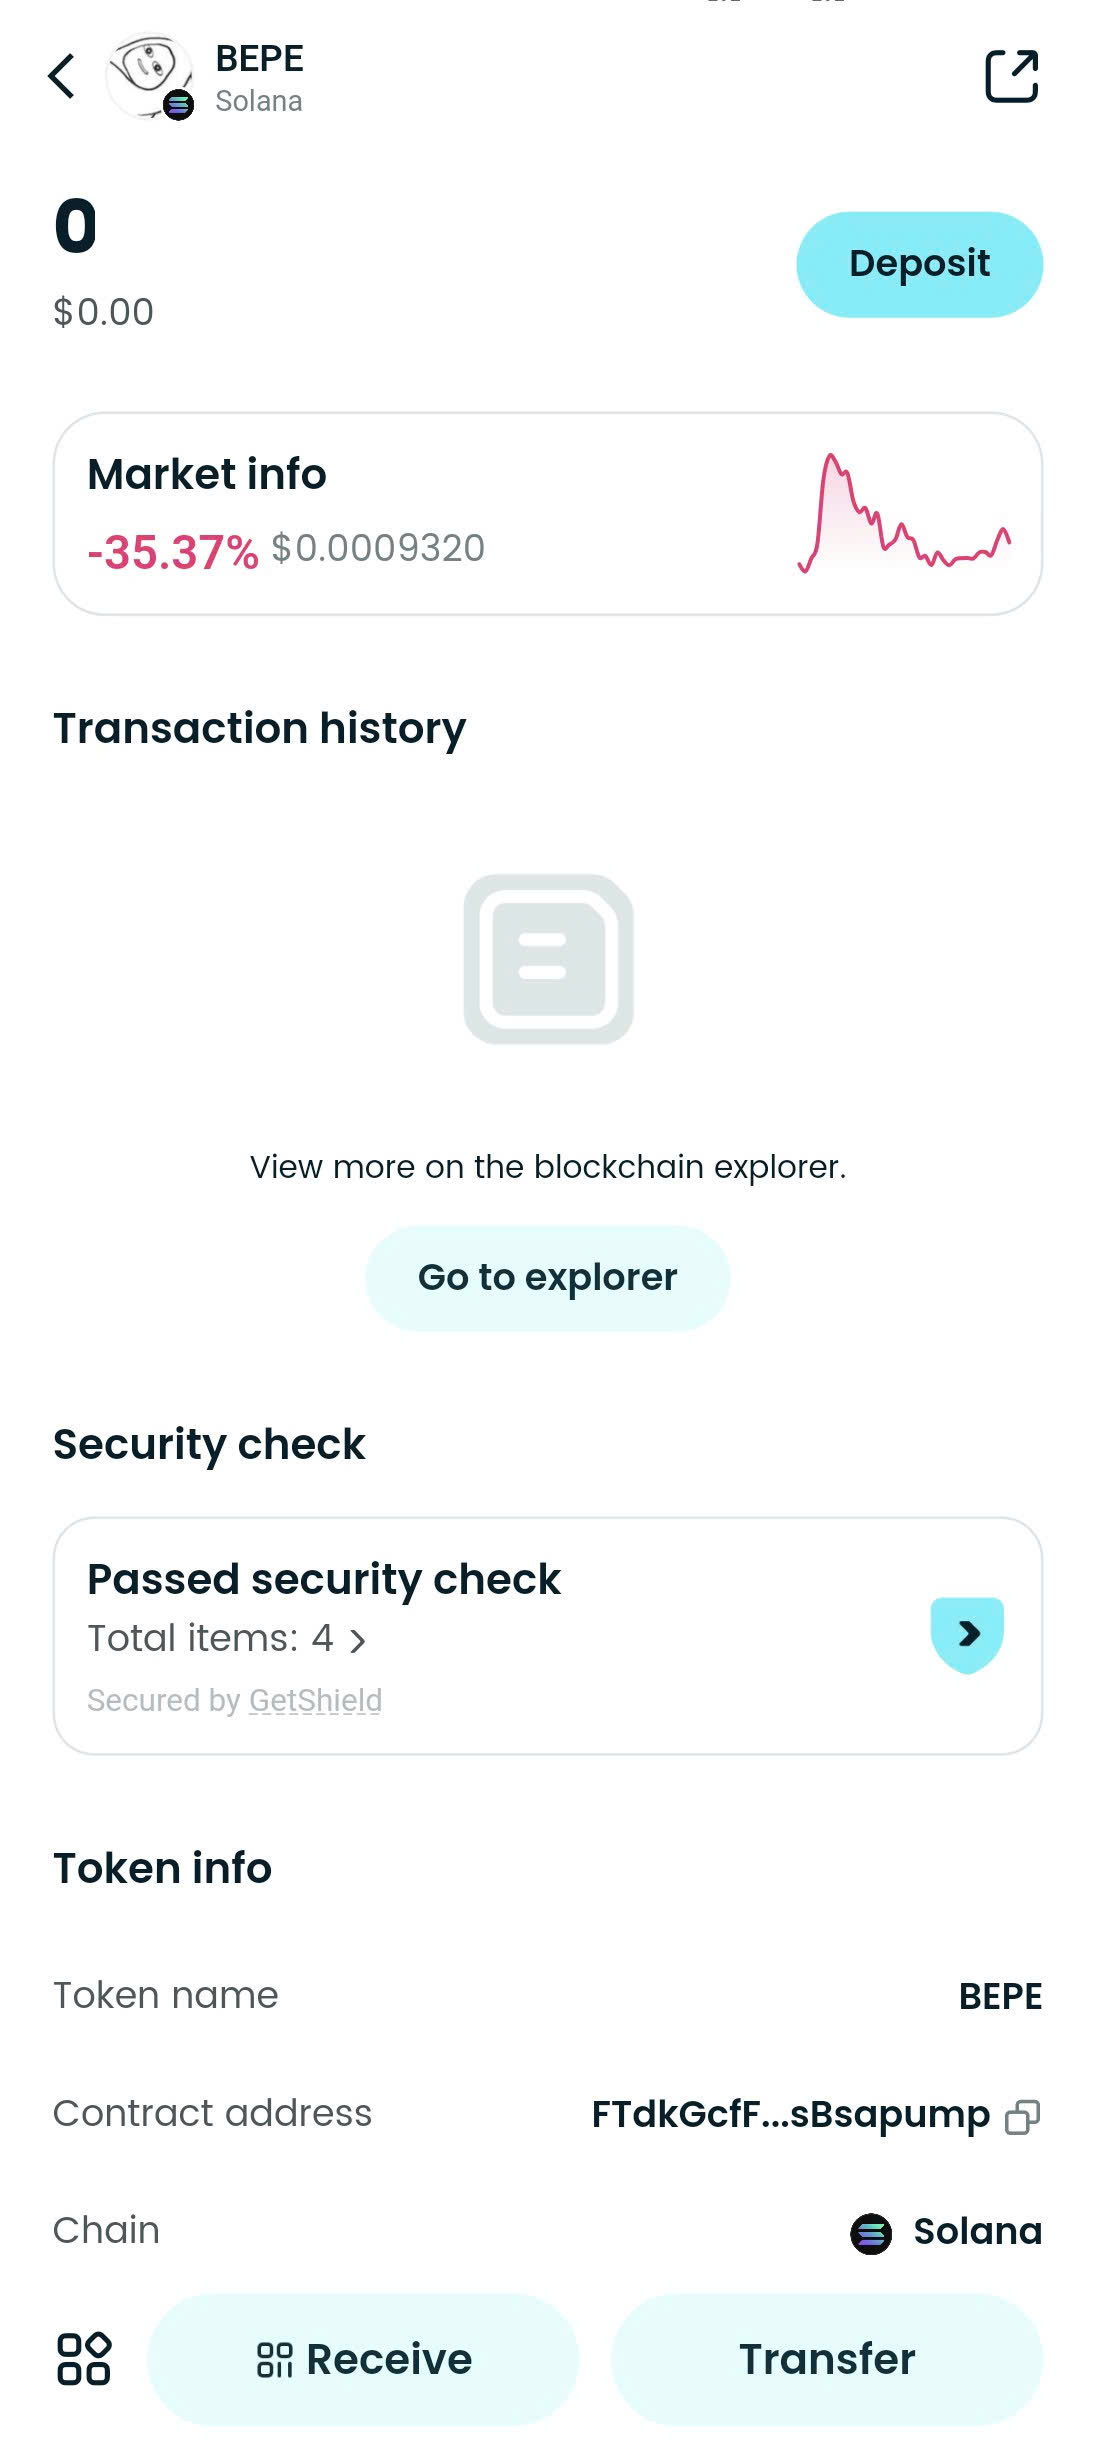This screenshot has width=1096, height=2453.
Task: Open 'Total items: 4' disclosure arrow
Action: (x=362, y=1636)
